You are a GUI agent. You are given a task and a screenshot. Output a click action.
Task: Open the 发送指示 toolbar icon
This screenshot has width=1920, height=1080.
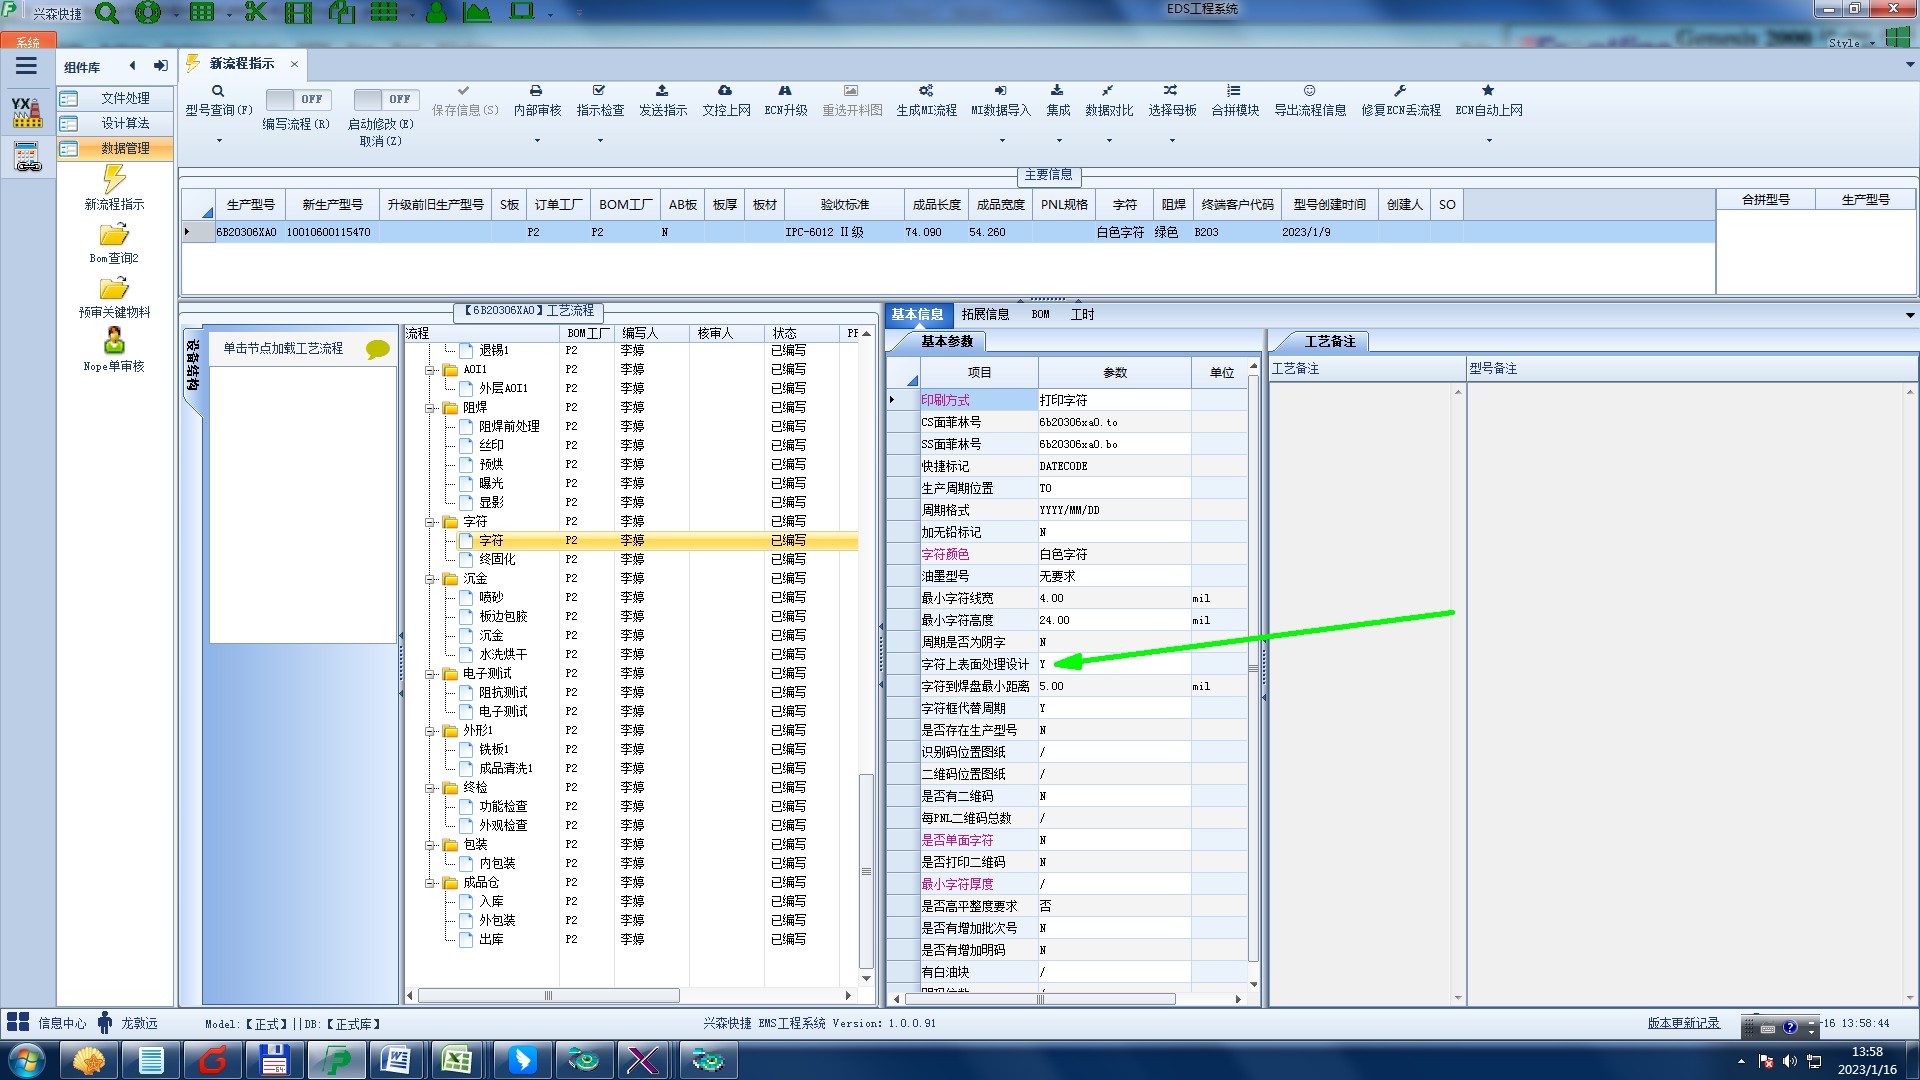click(x=662, y=91)
